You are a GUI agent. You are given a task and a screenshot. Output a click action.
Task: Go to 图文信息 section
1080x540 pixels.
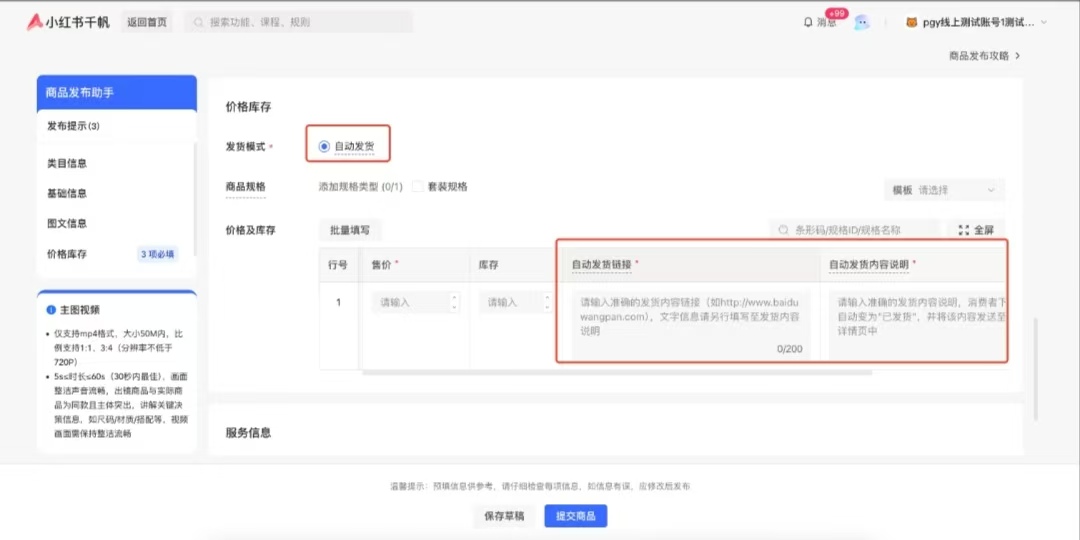point(67,224)
